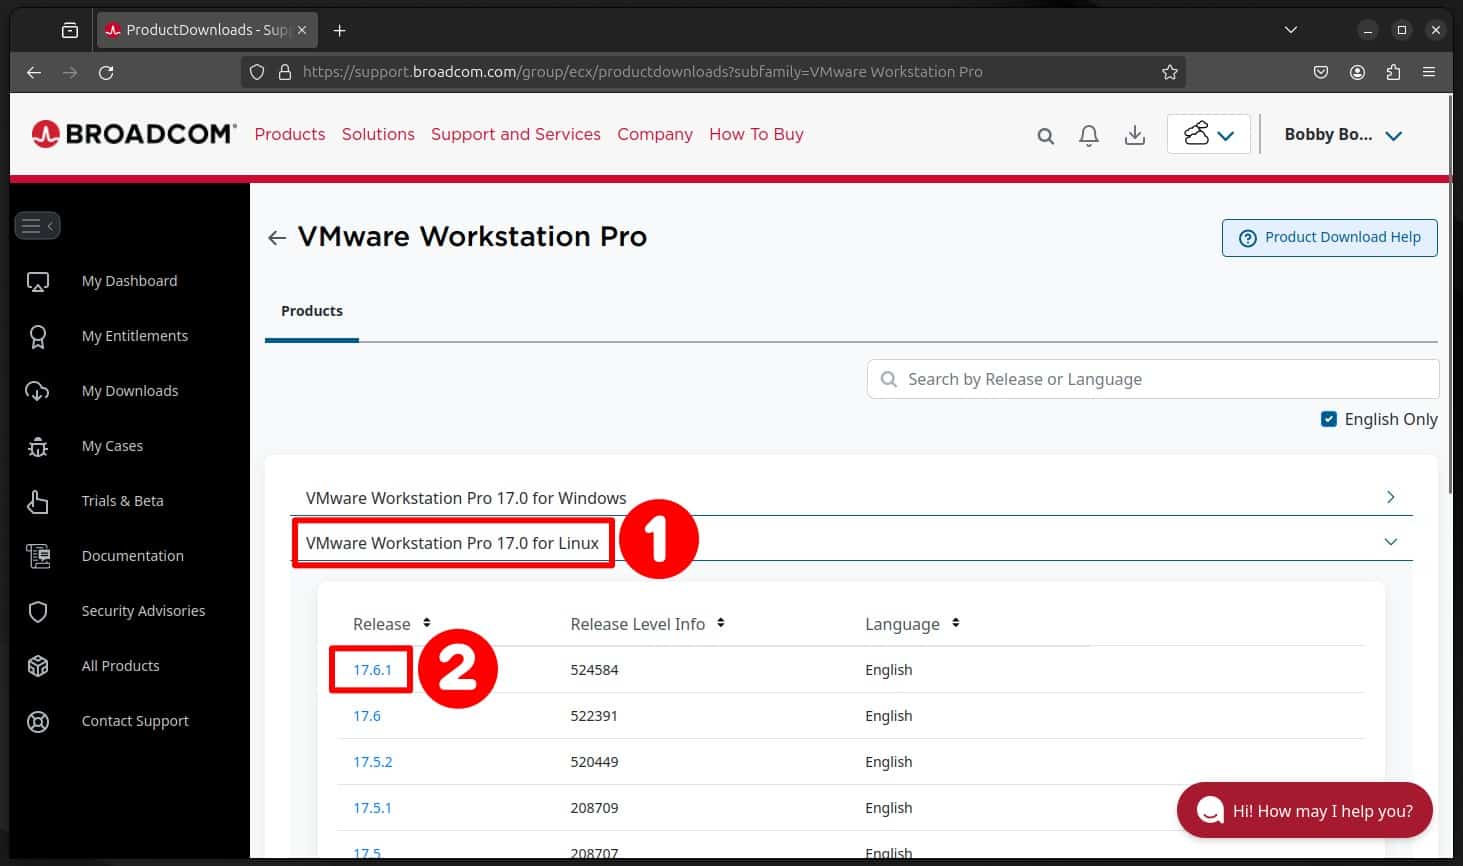Click the My Cases sidebar icon

tap(37, 446)
